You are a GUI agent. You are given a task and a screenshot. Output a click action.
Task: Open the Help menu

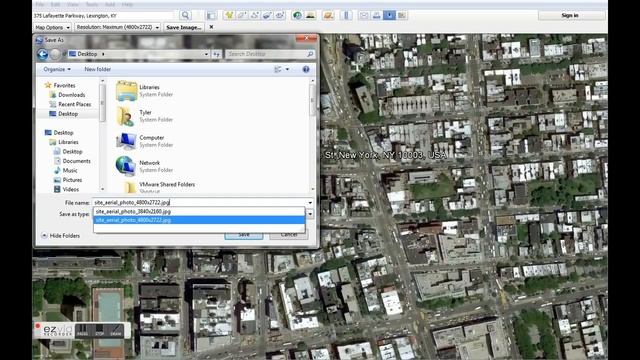[x=127, y=4]
